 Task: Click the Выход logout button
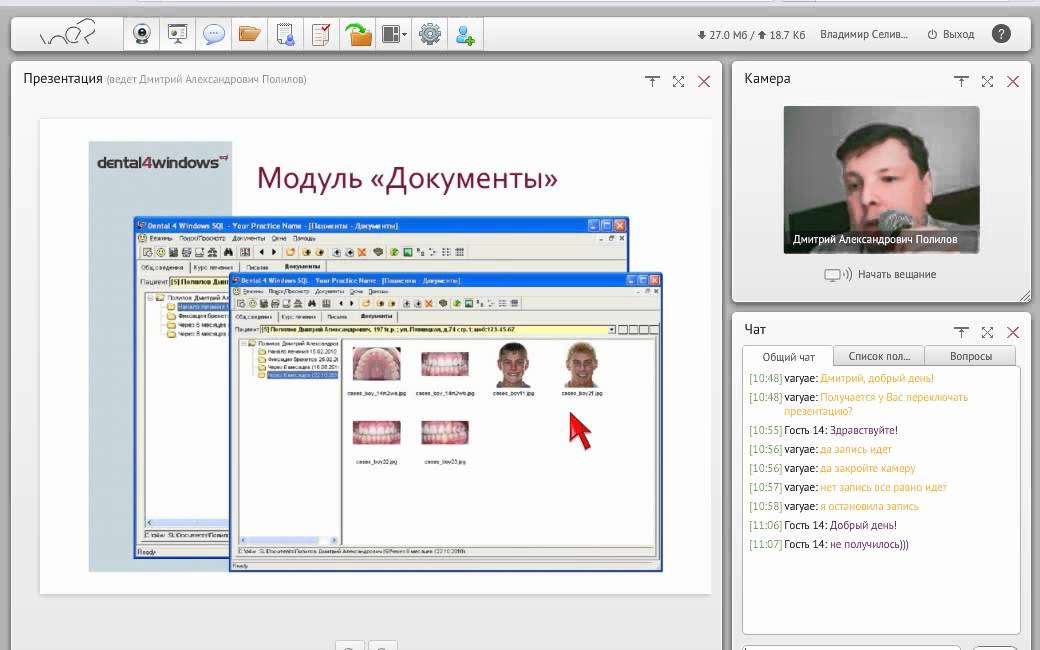(x=950, y=34)
